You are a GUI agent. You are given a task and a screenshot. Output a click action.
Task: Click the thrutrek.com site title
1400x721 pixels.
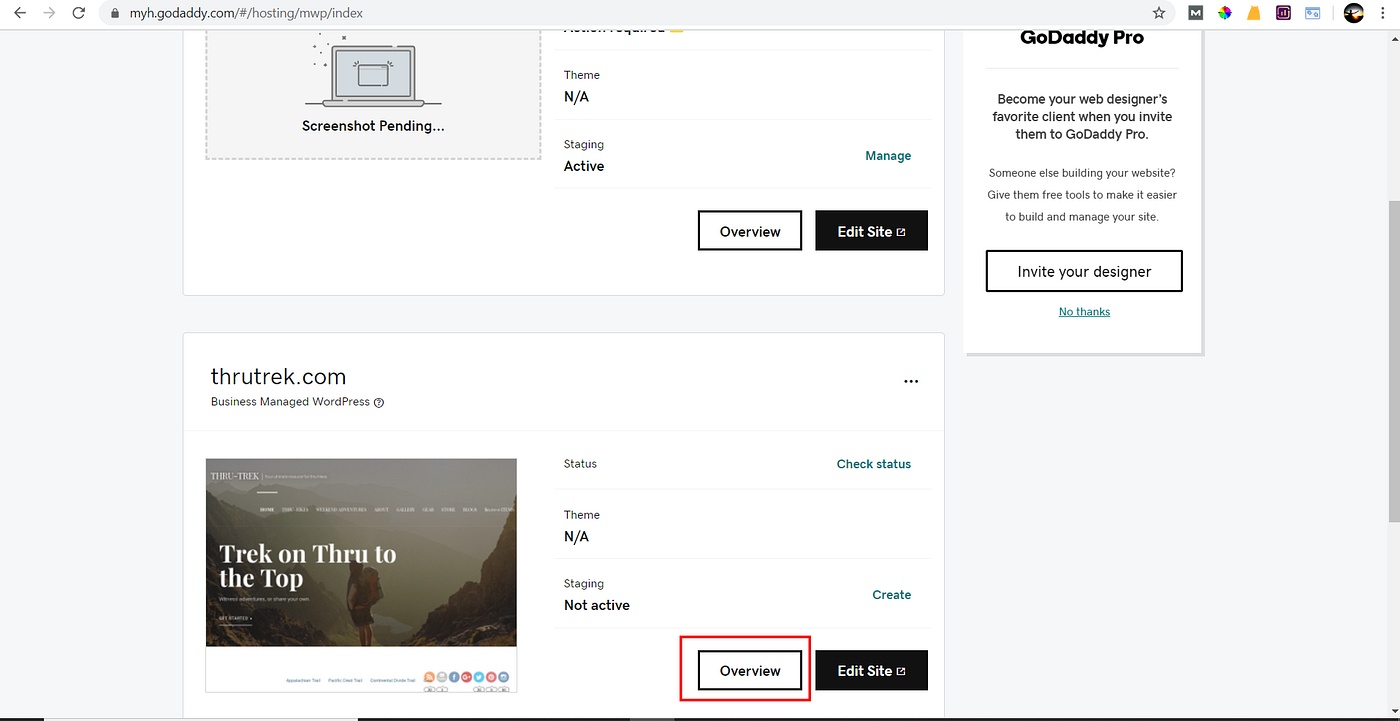click(x=278, y=377)
